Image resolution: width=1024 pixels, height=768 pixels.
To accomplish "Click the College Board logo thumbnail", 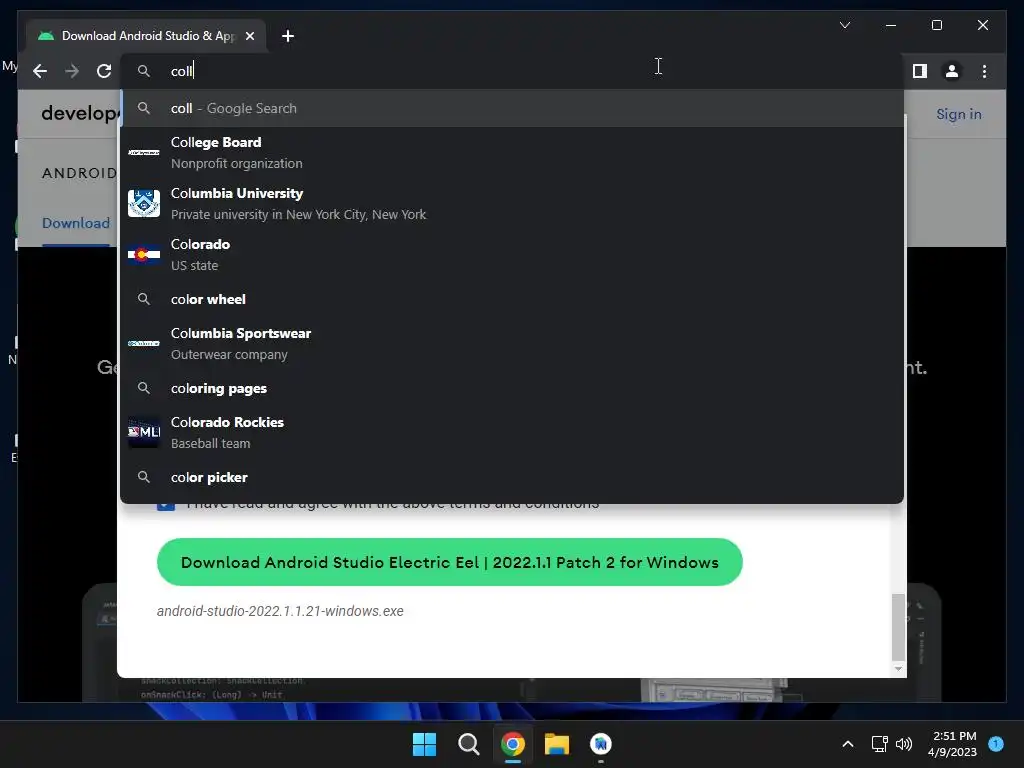I will click(144, 152).
